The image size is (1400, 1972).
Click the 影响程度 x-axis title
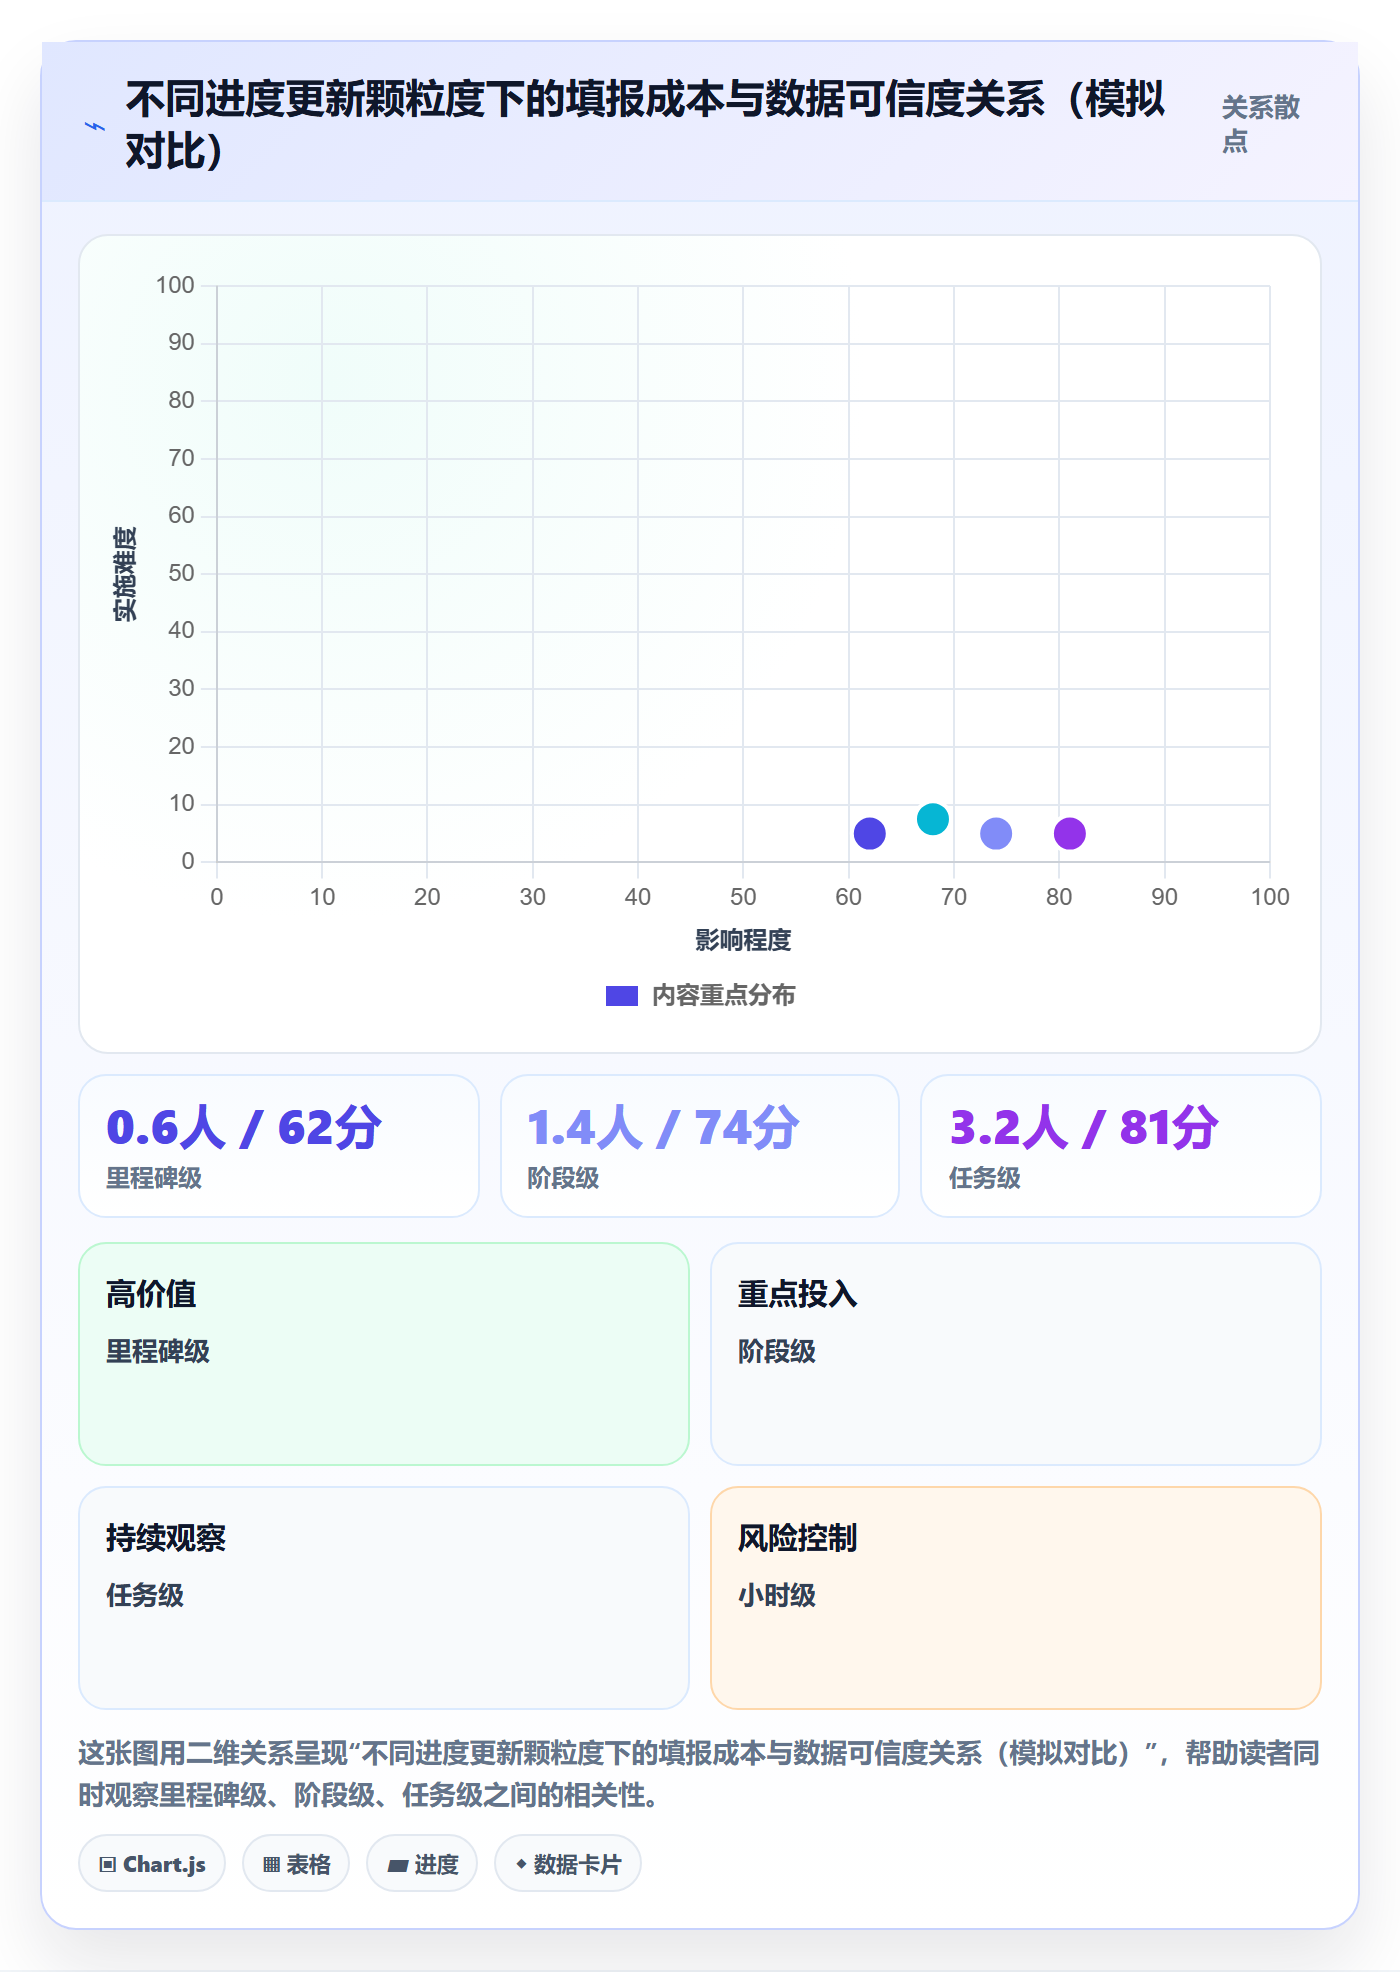pyautogui.click(x=743, y=940)
